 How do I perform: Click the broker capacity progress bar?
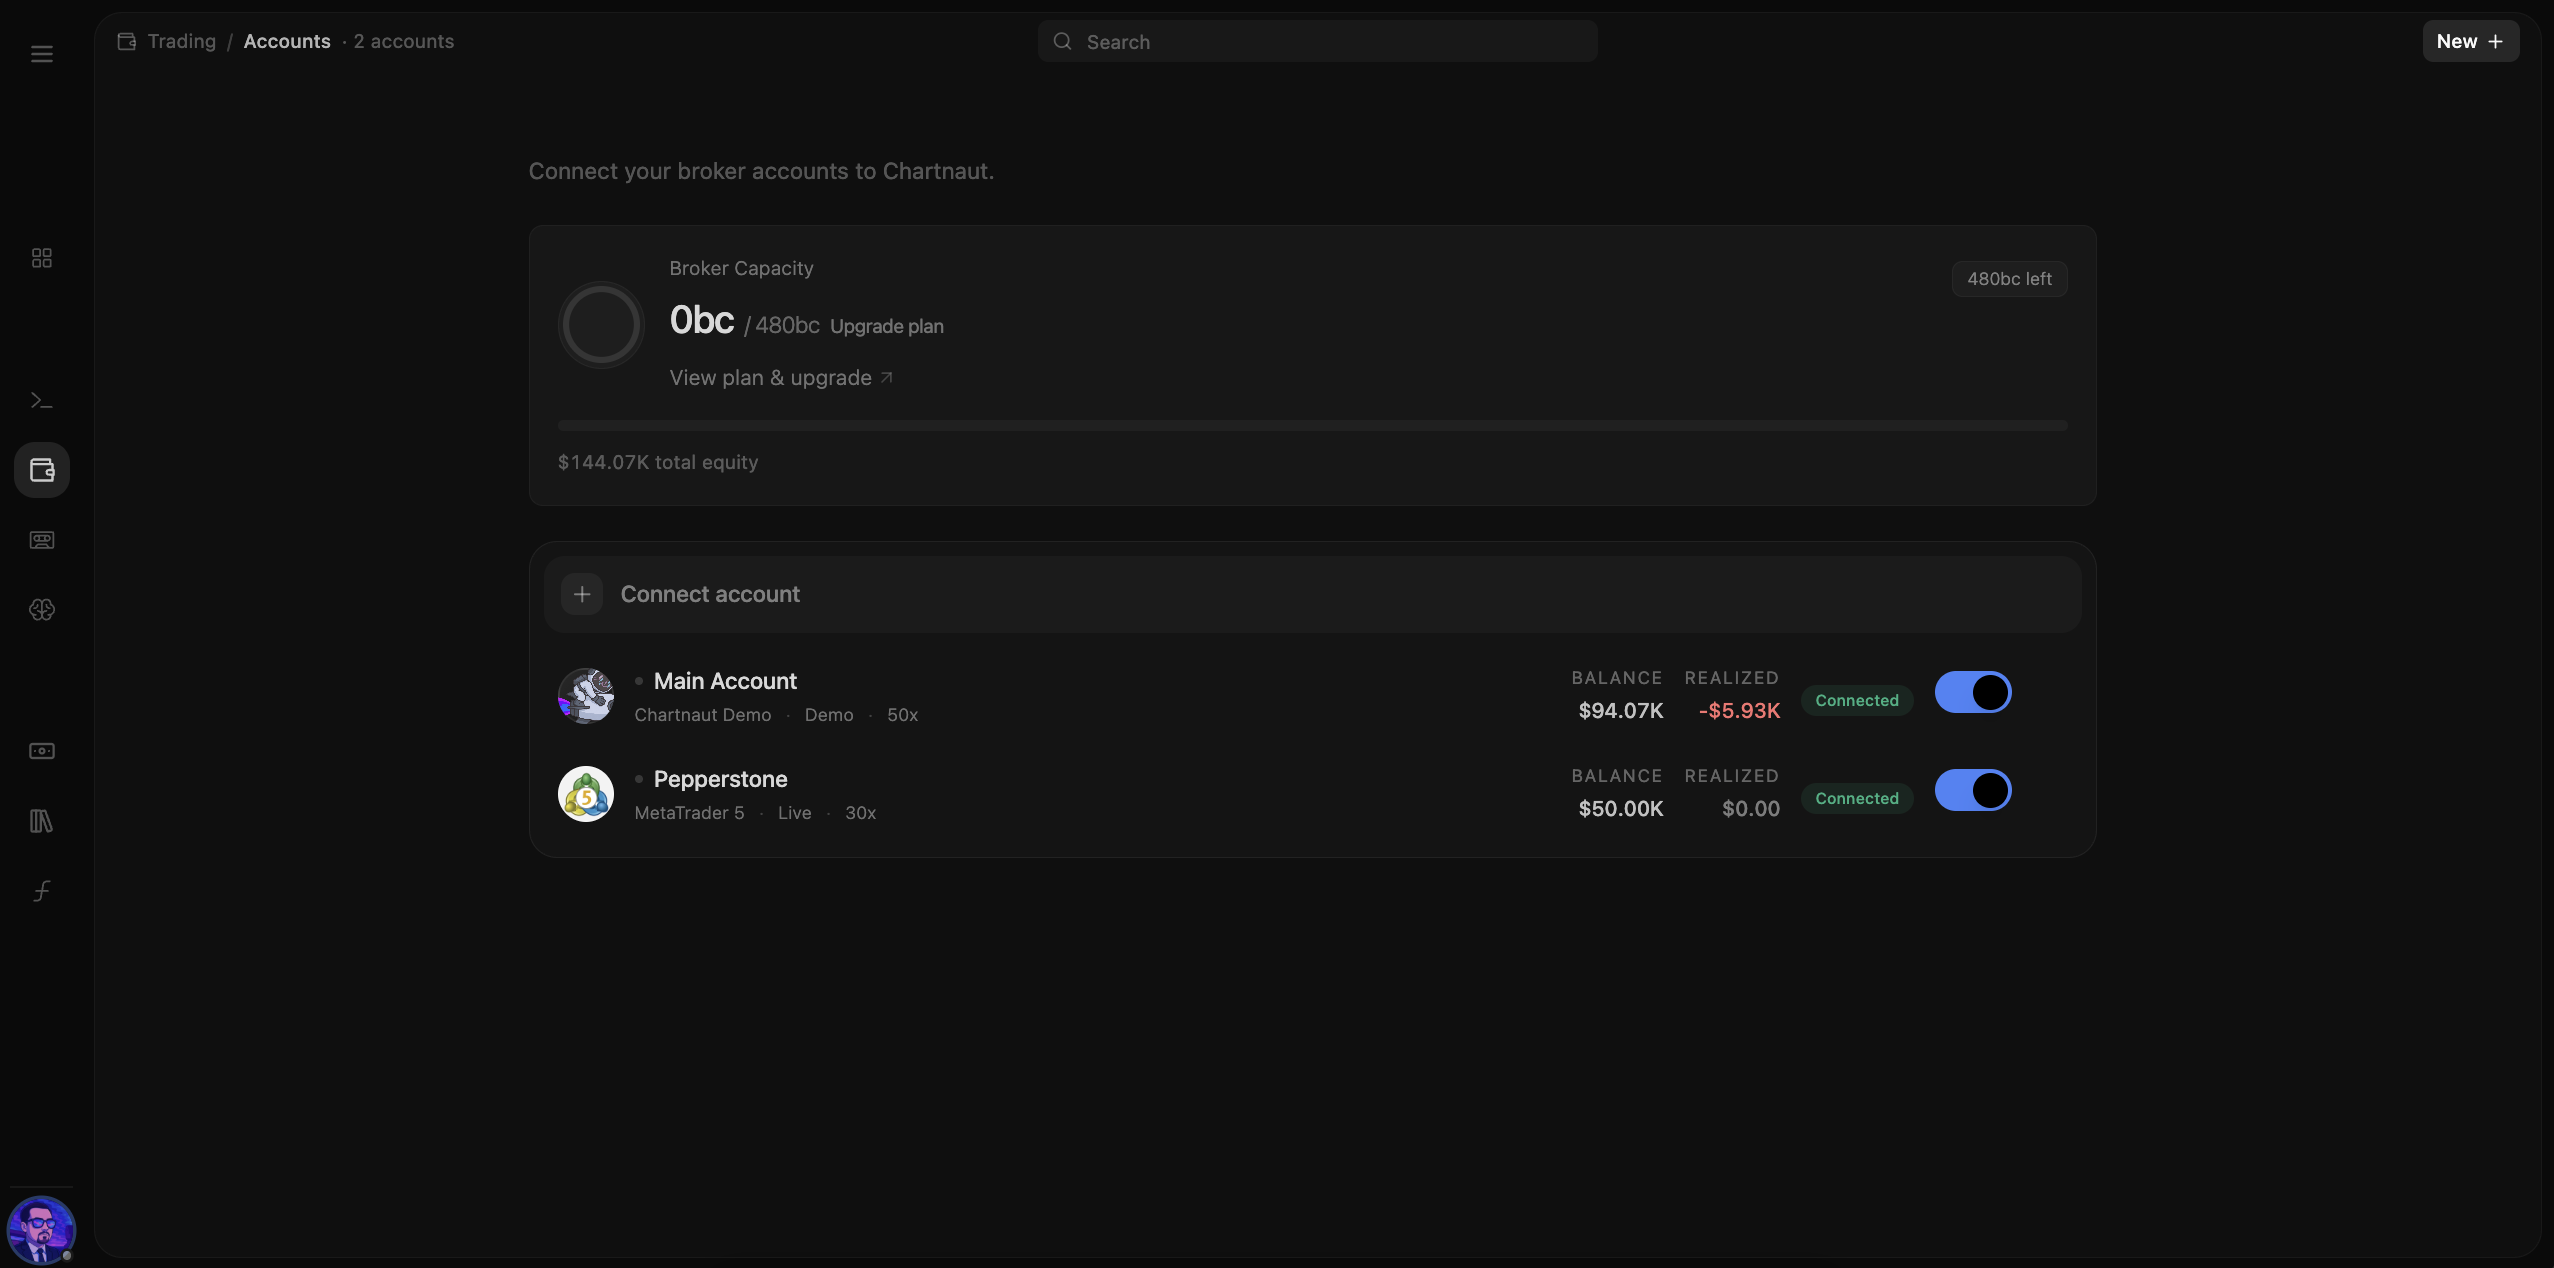click(x=1312, y=426)
